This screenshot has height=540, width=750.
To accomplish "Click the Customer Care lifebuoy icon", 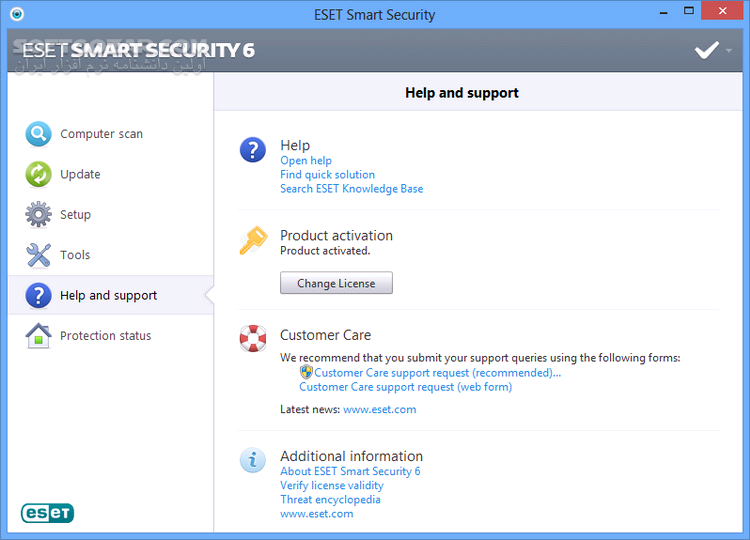I will (x=253, y=338).
